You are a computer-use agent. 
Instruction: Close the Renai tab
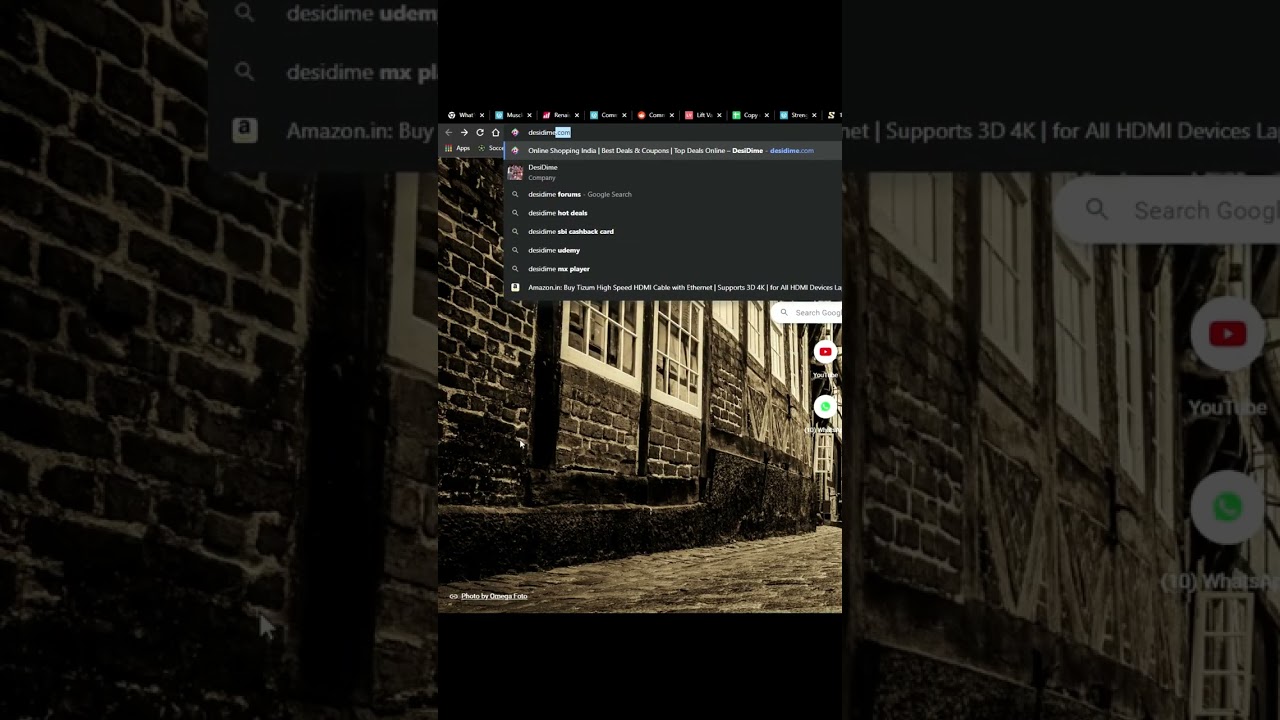[577, 115]
